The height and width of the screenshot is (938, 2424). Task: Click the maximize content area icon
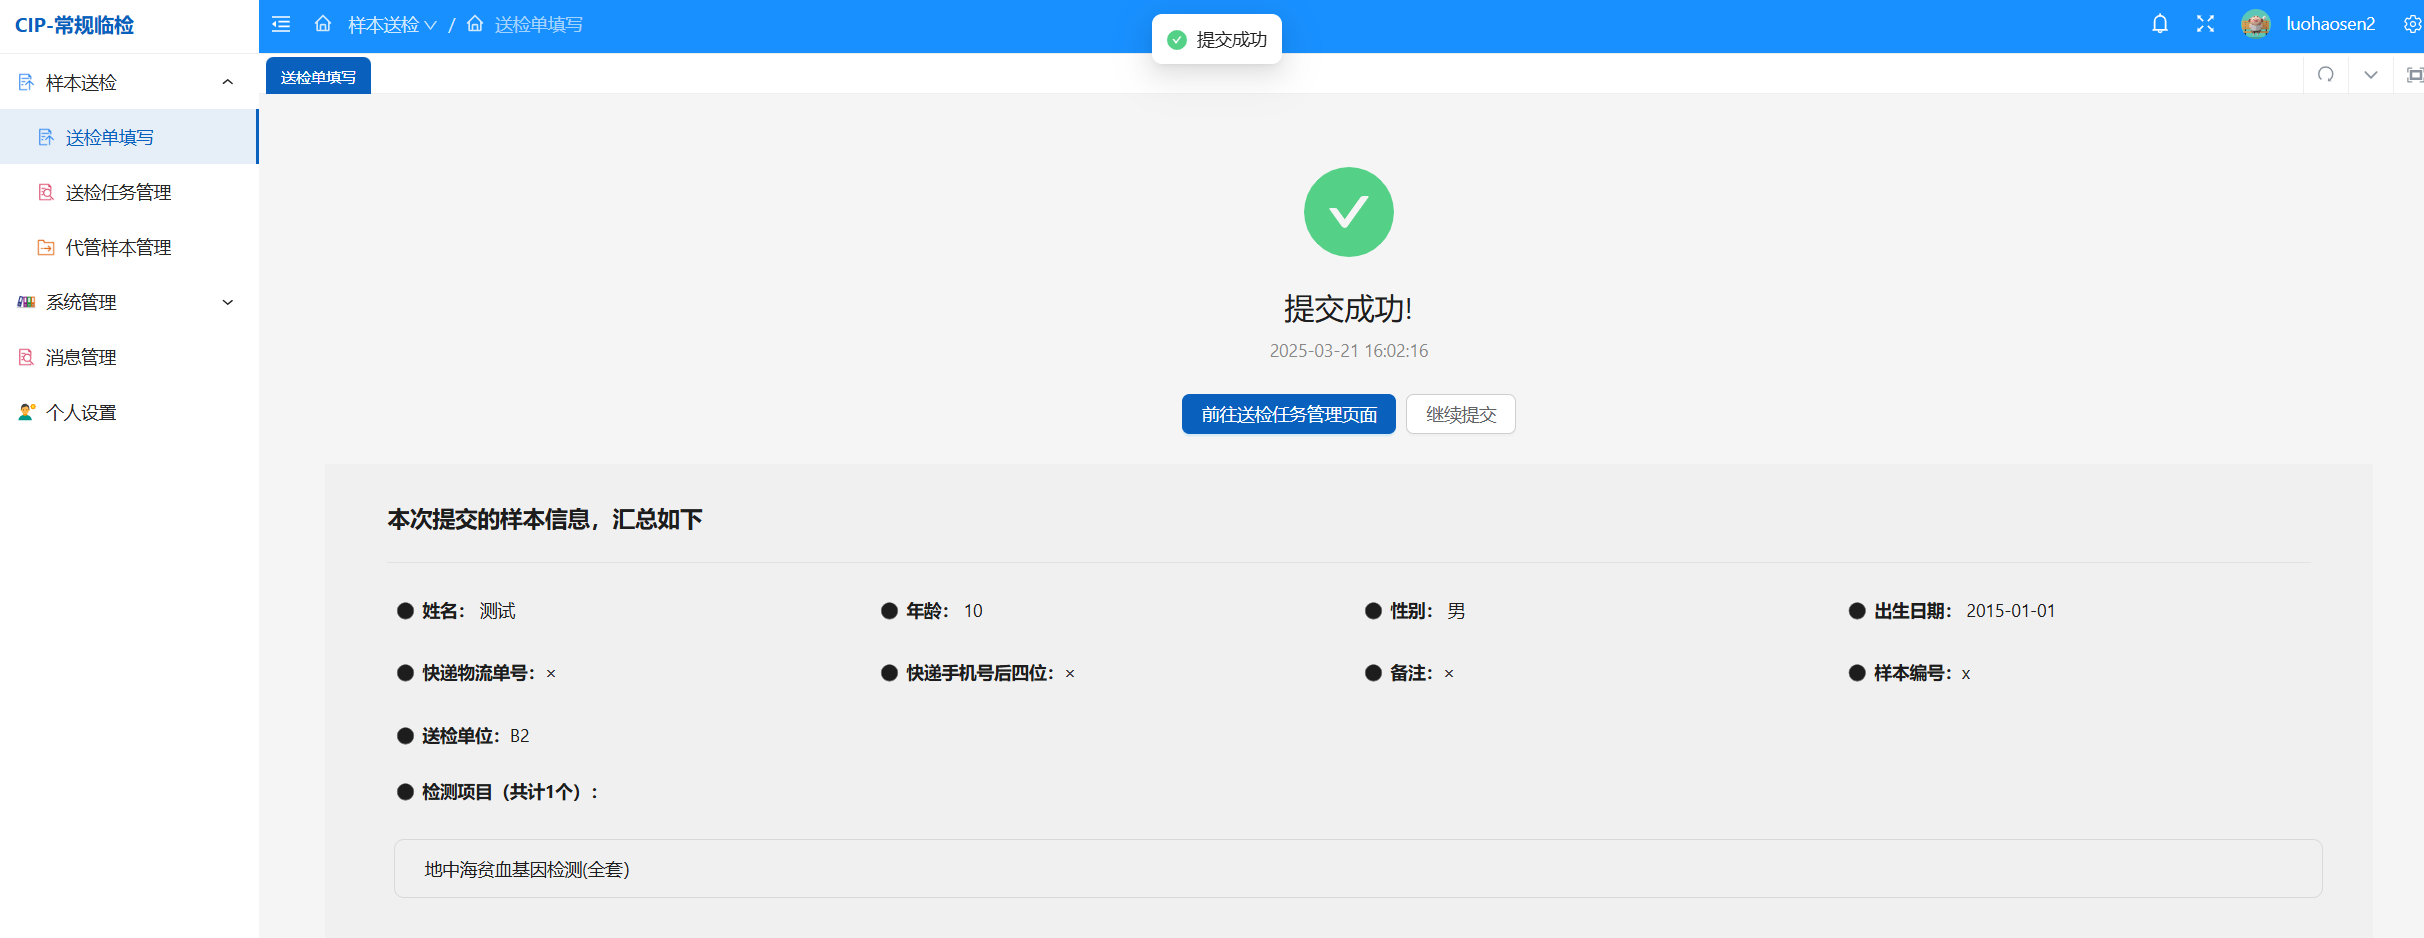2414,75
